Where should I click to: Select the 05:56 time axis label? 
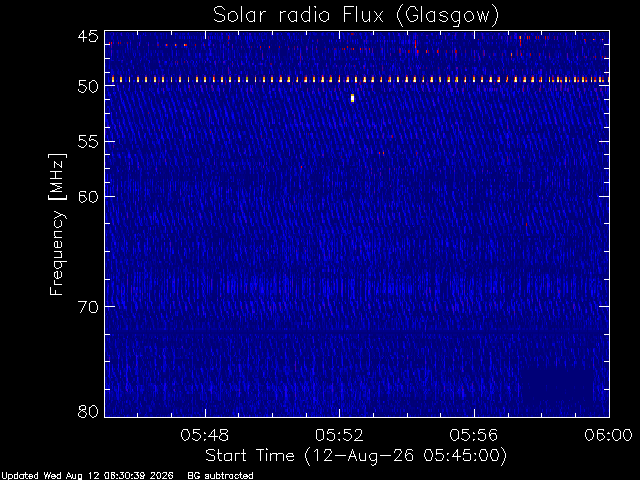(474, 435)
